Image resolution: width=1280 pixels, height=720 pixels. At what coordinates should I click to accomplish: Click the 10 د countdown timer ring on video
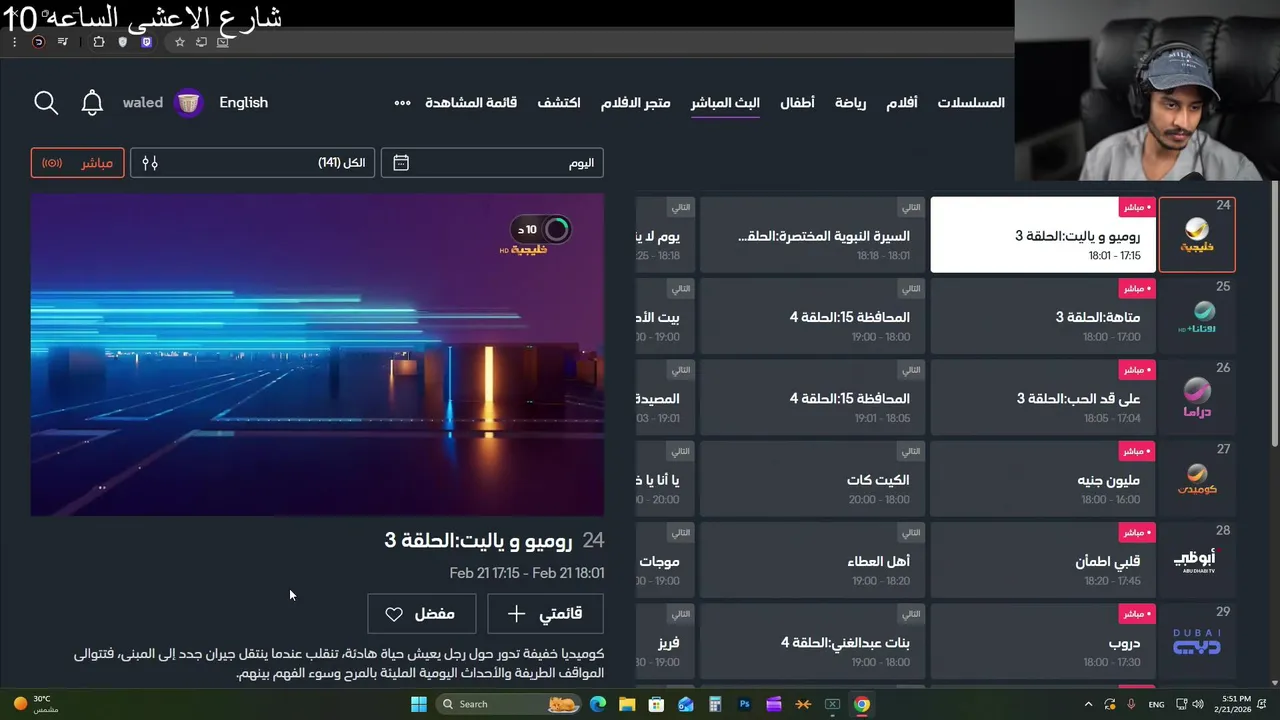tap(557, 229)
